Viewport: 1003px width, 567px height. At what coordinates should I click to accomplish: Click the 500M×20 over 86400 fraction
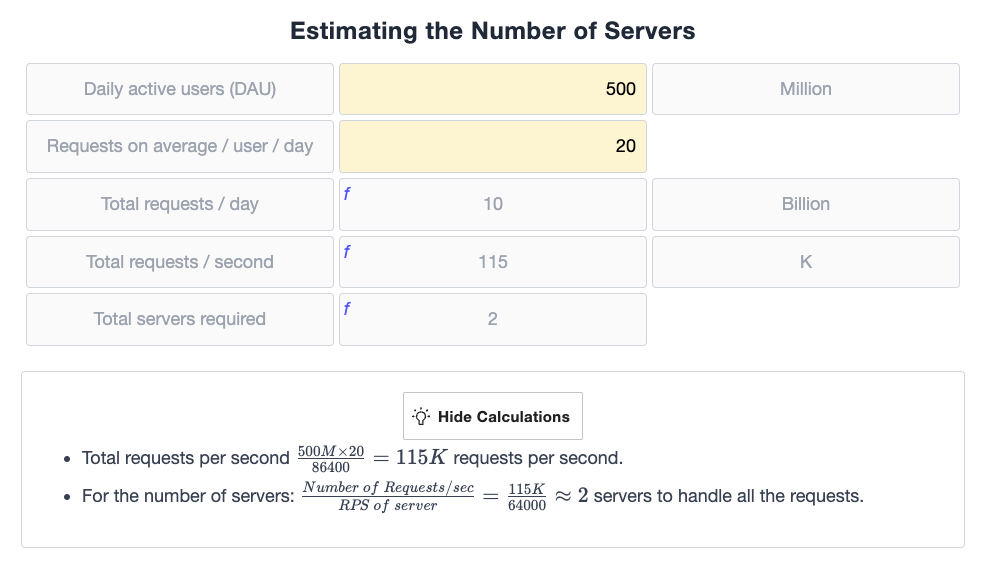click(331, 459)
